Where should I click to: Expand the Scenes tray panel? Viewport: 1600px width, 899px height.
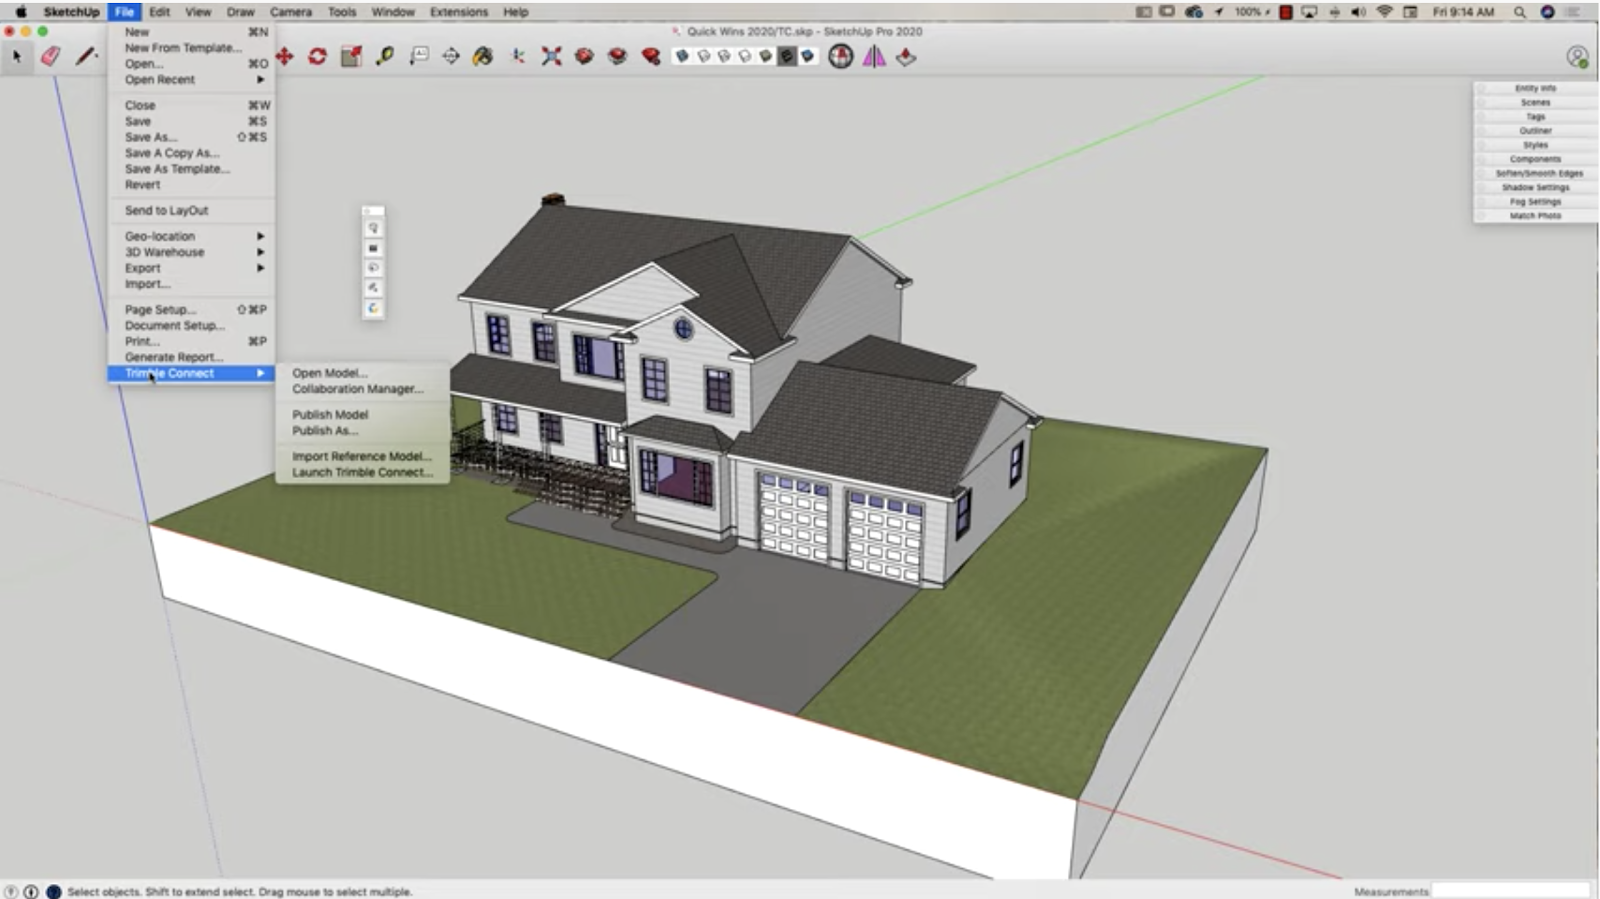1535,102
